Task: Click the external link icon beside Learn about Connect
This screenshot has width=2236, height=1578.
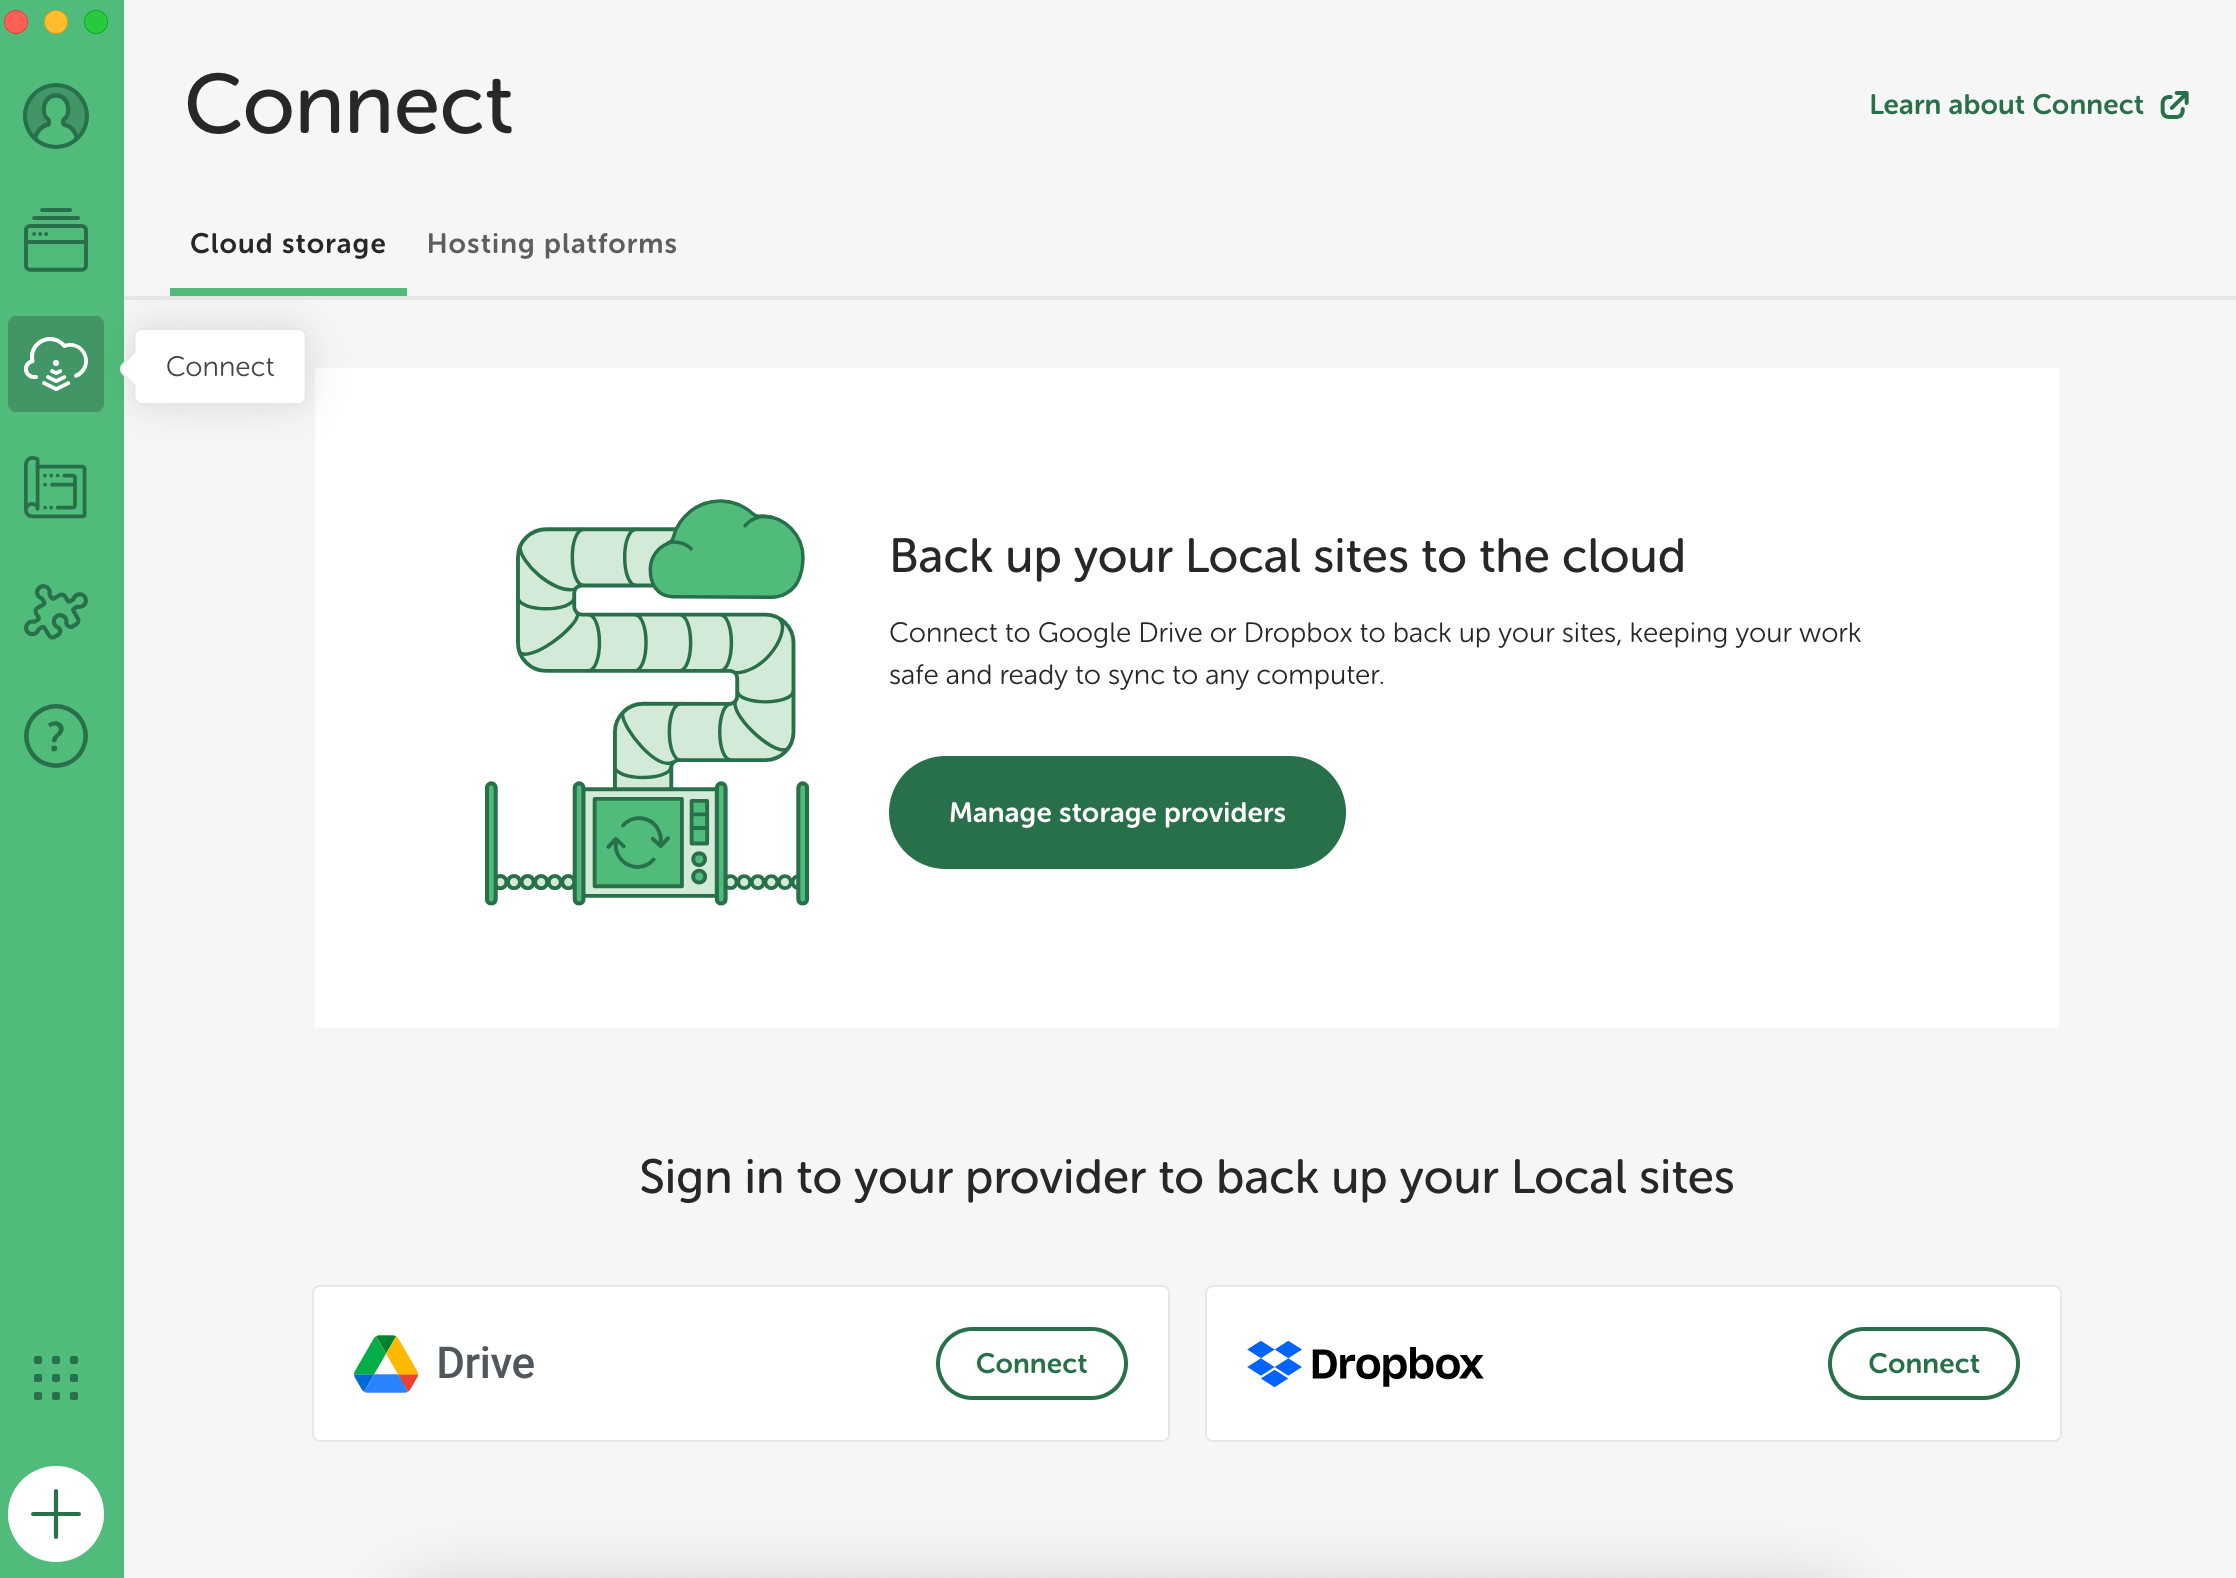Action: pos(2175,105)
